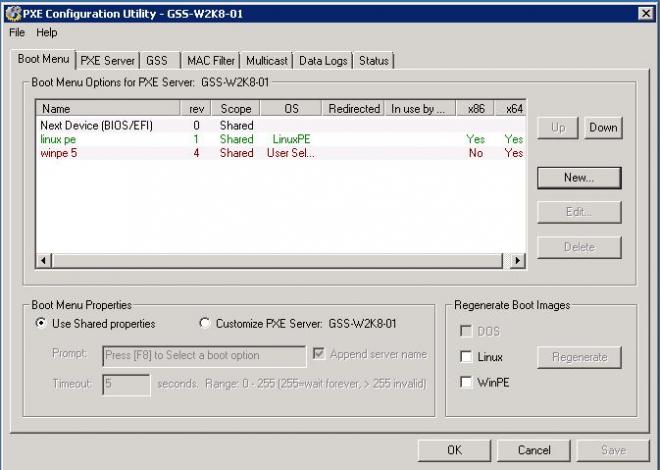
Task: Click the Timeout seconds field
Action: (126, 385)
